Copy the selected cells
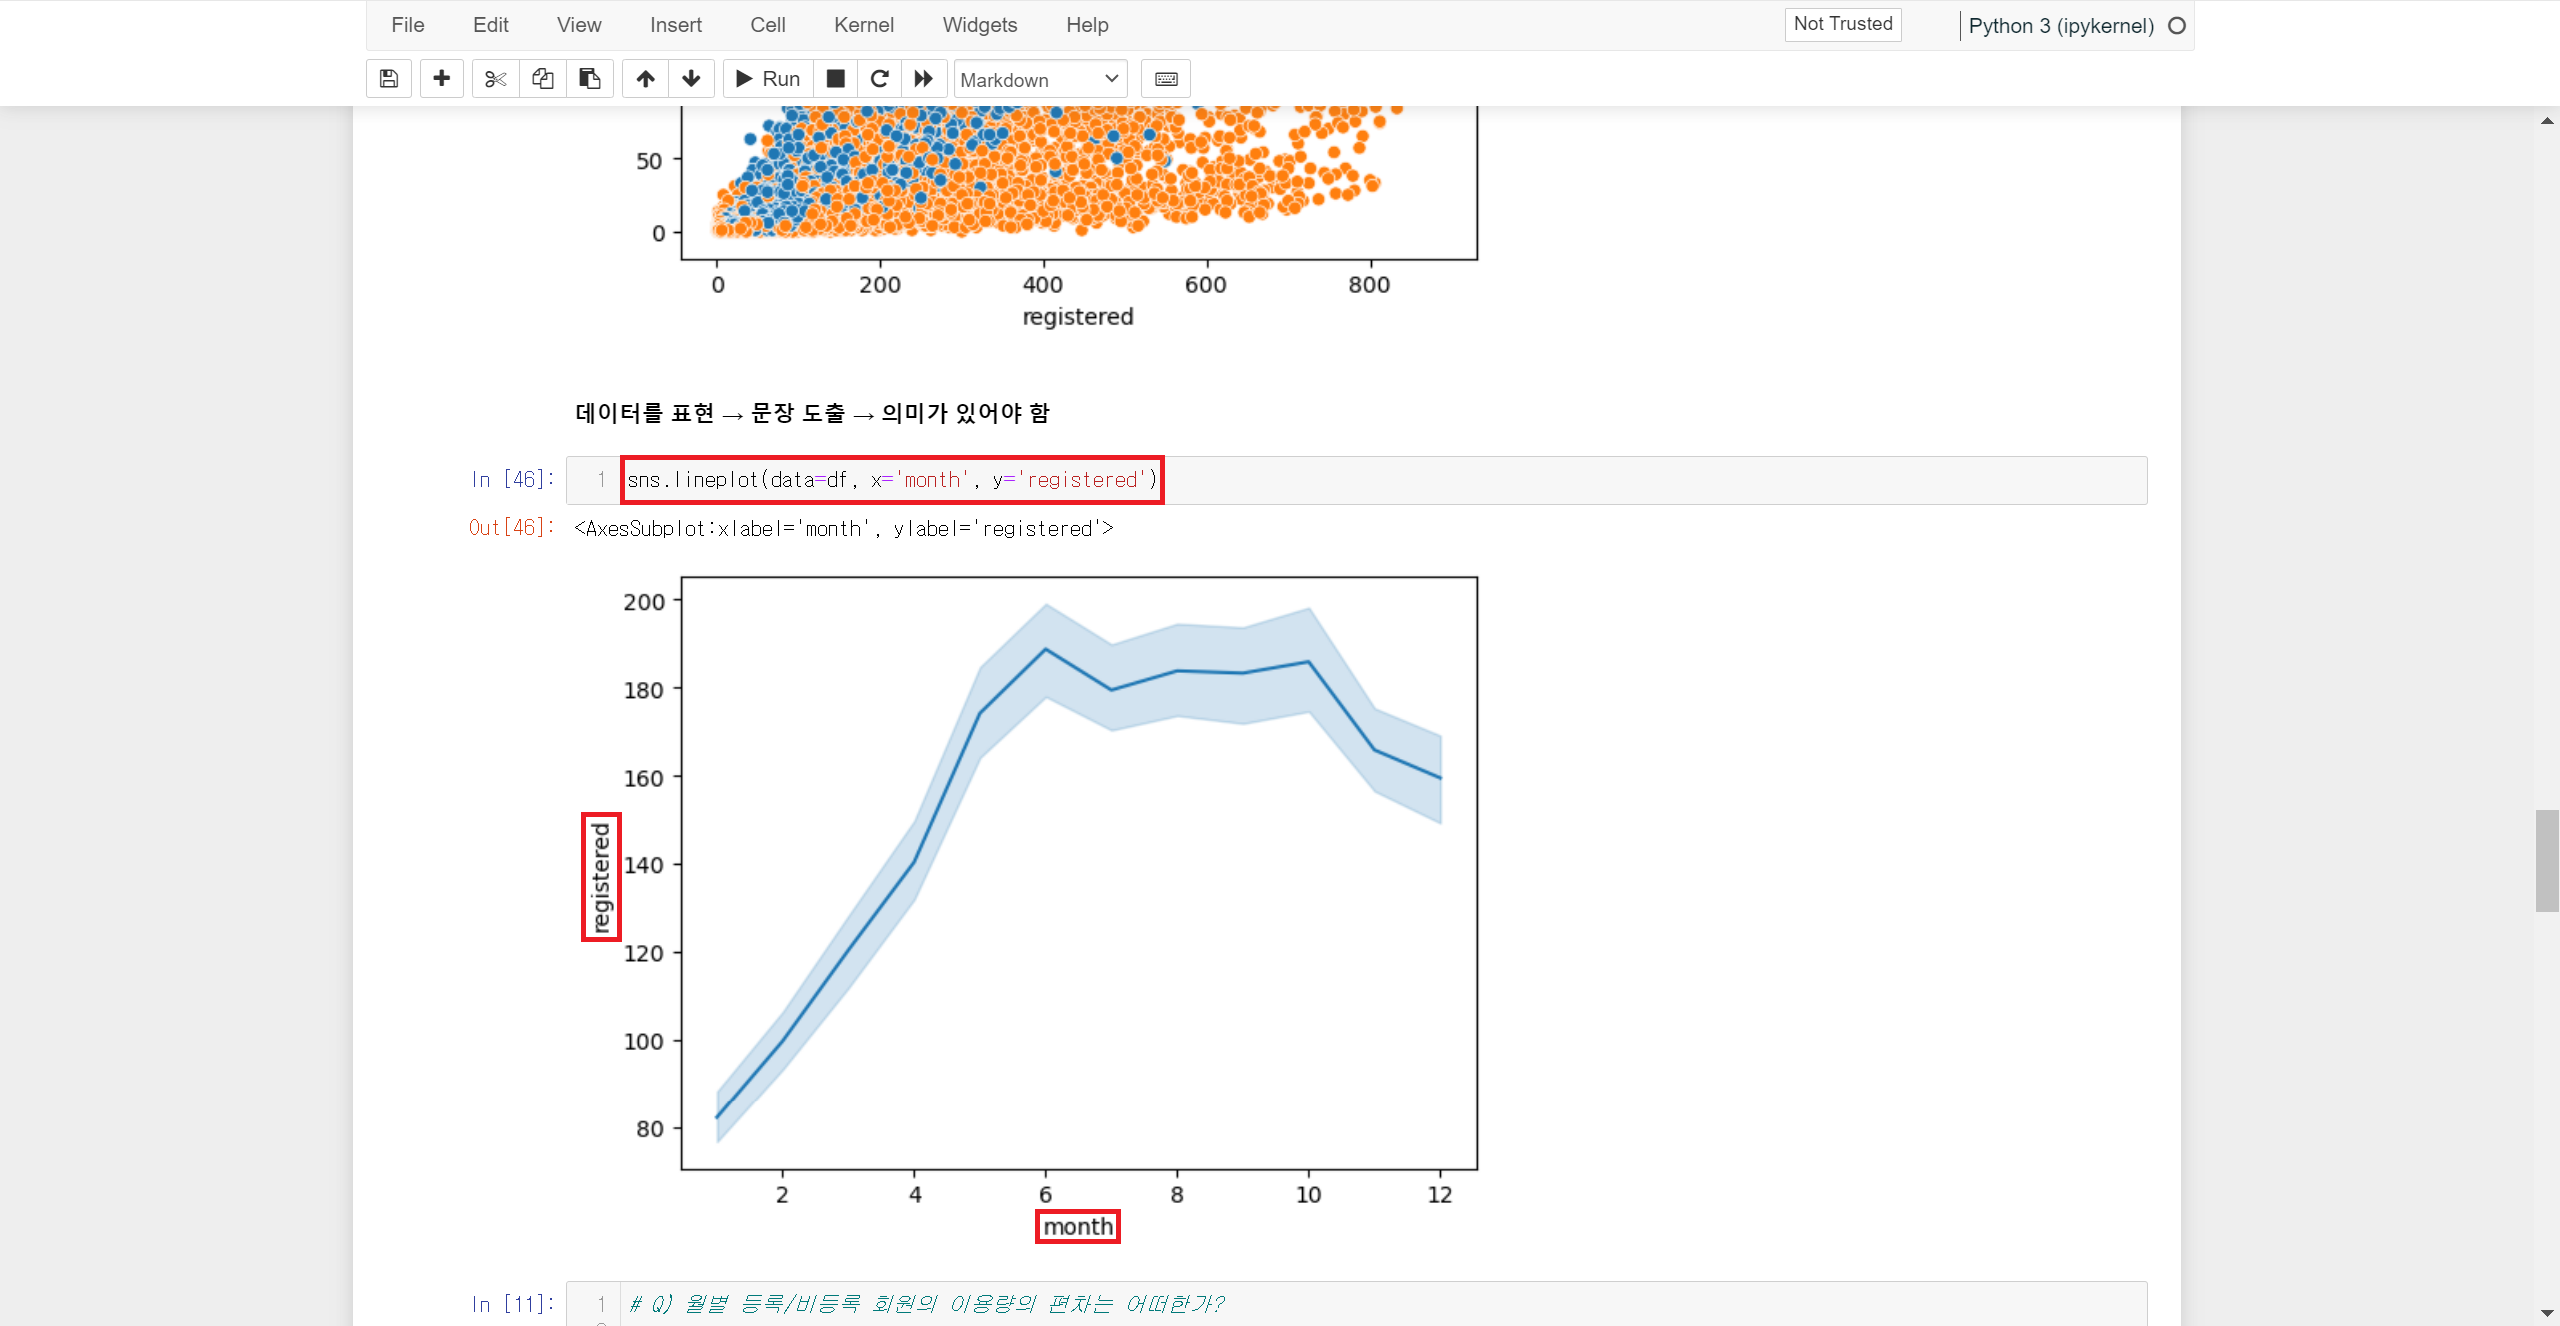Image resolution: width=2560 pixels, height=1326 pixels. (543, 79)
